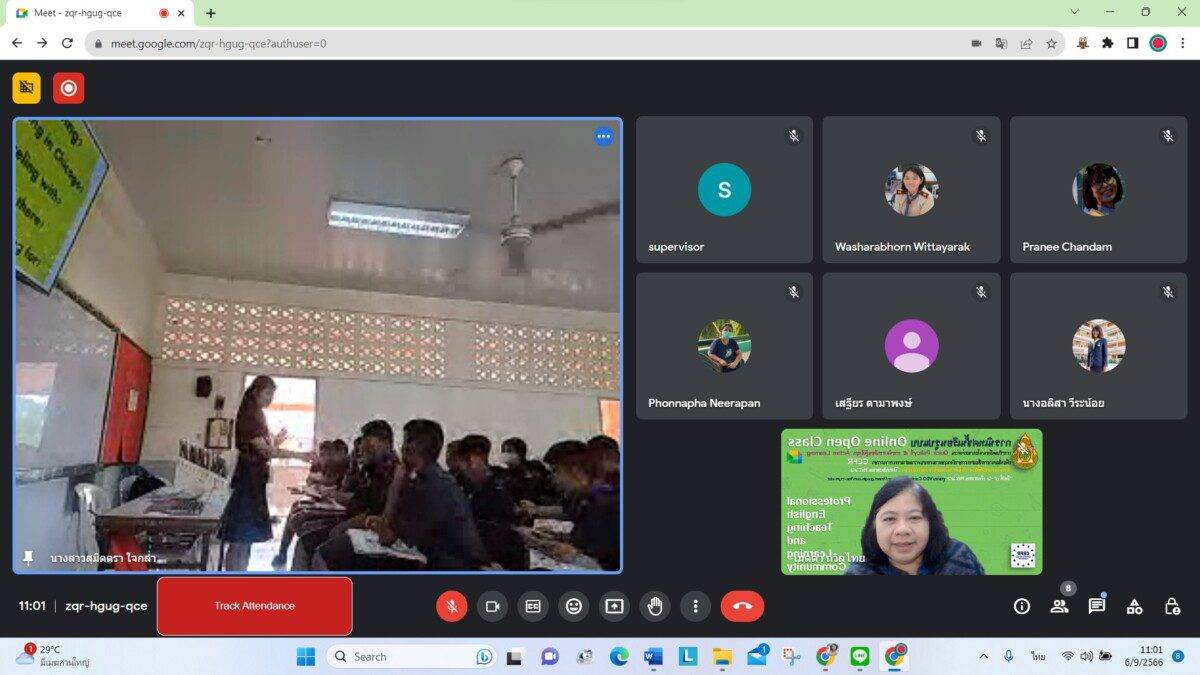This screenshot has height=675, width=1200.
Task: Open Microsoft Word from taskbar
Action: (653, 656)
